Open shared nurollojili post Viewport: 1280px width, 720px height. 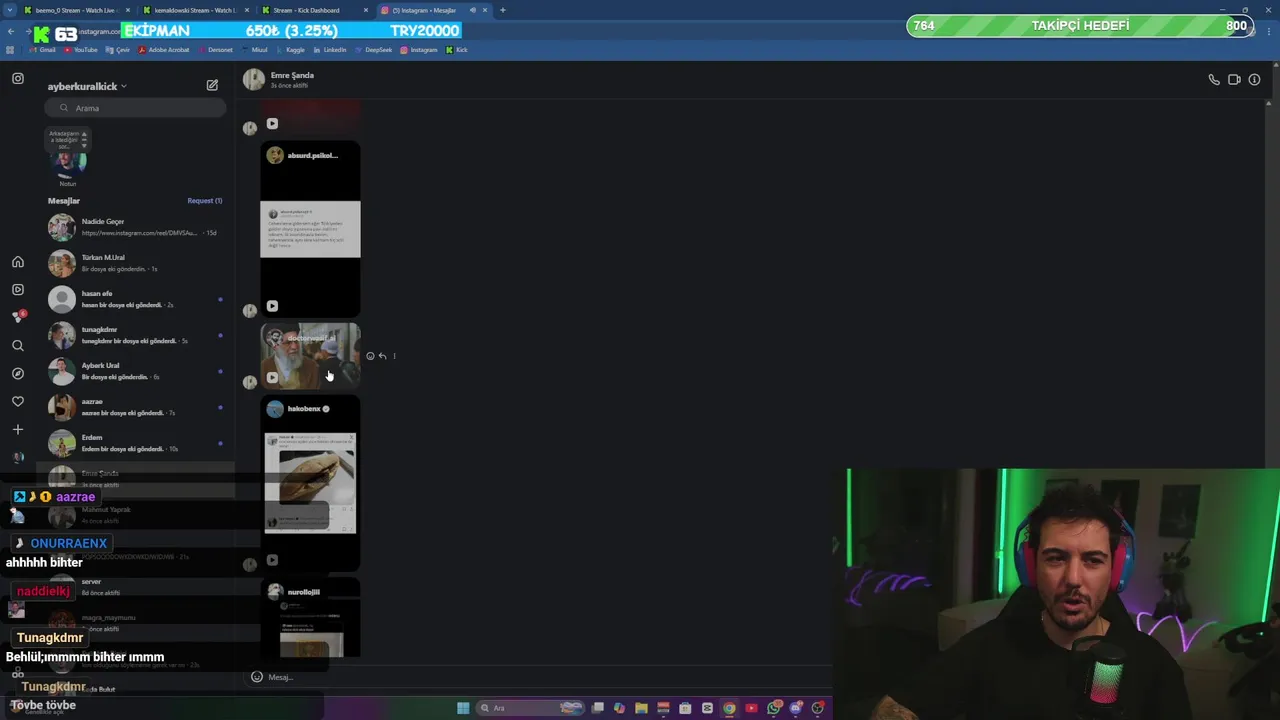pos(310,618)
